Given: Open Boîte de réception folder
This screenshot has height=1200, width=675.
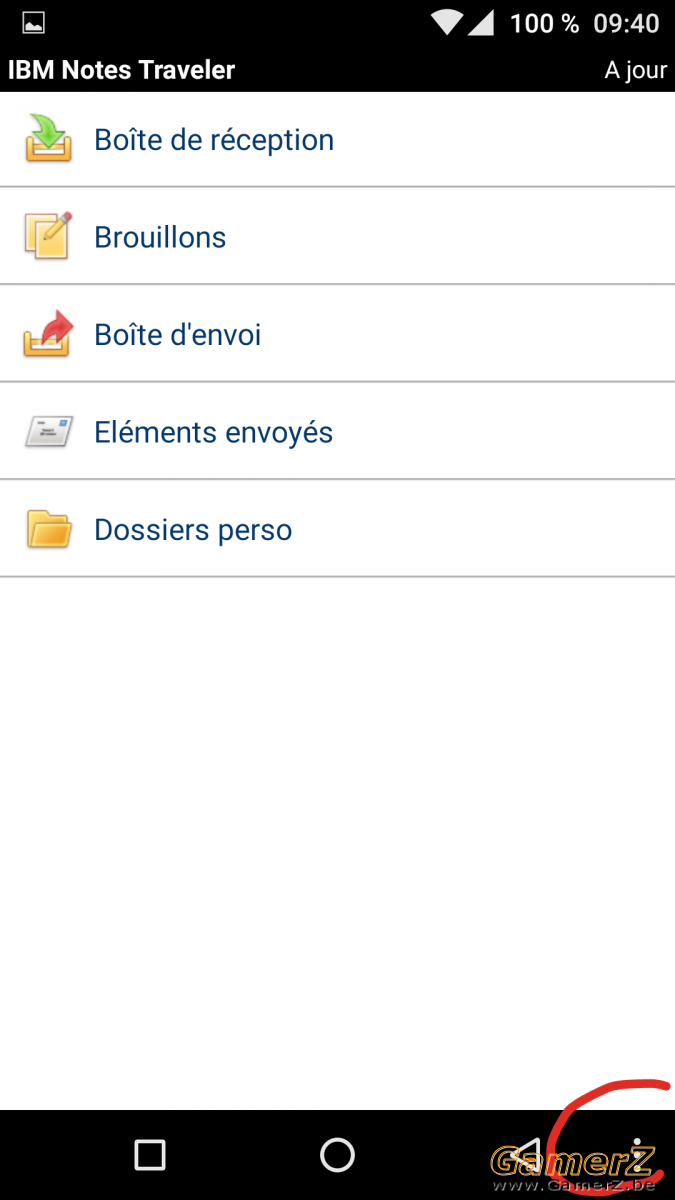Looking at the screenshot, I should [337, 139].
